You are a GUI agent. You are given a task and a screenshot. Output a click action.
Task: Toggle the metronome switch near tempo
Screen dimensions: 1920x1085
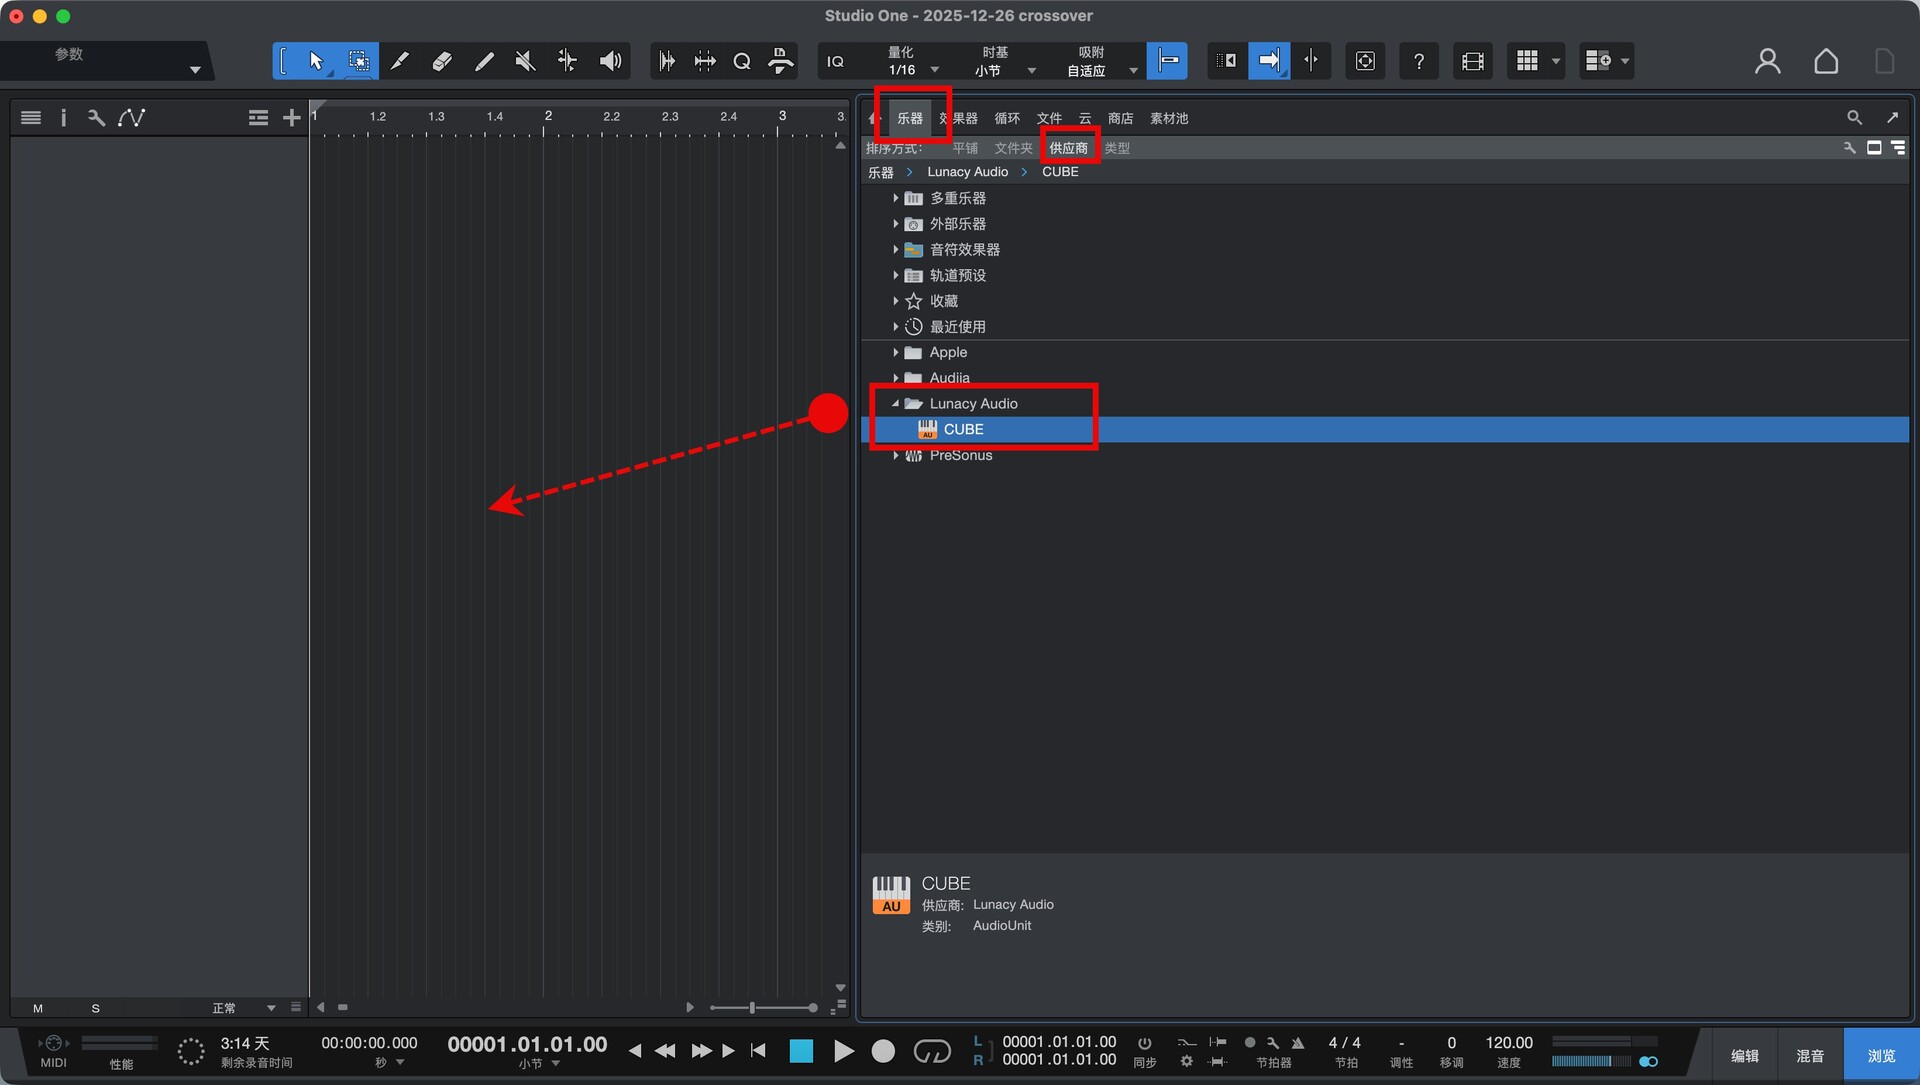1297,1043
